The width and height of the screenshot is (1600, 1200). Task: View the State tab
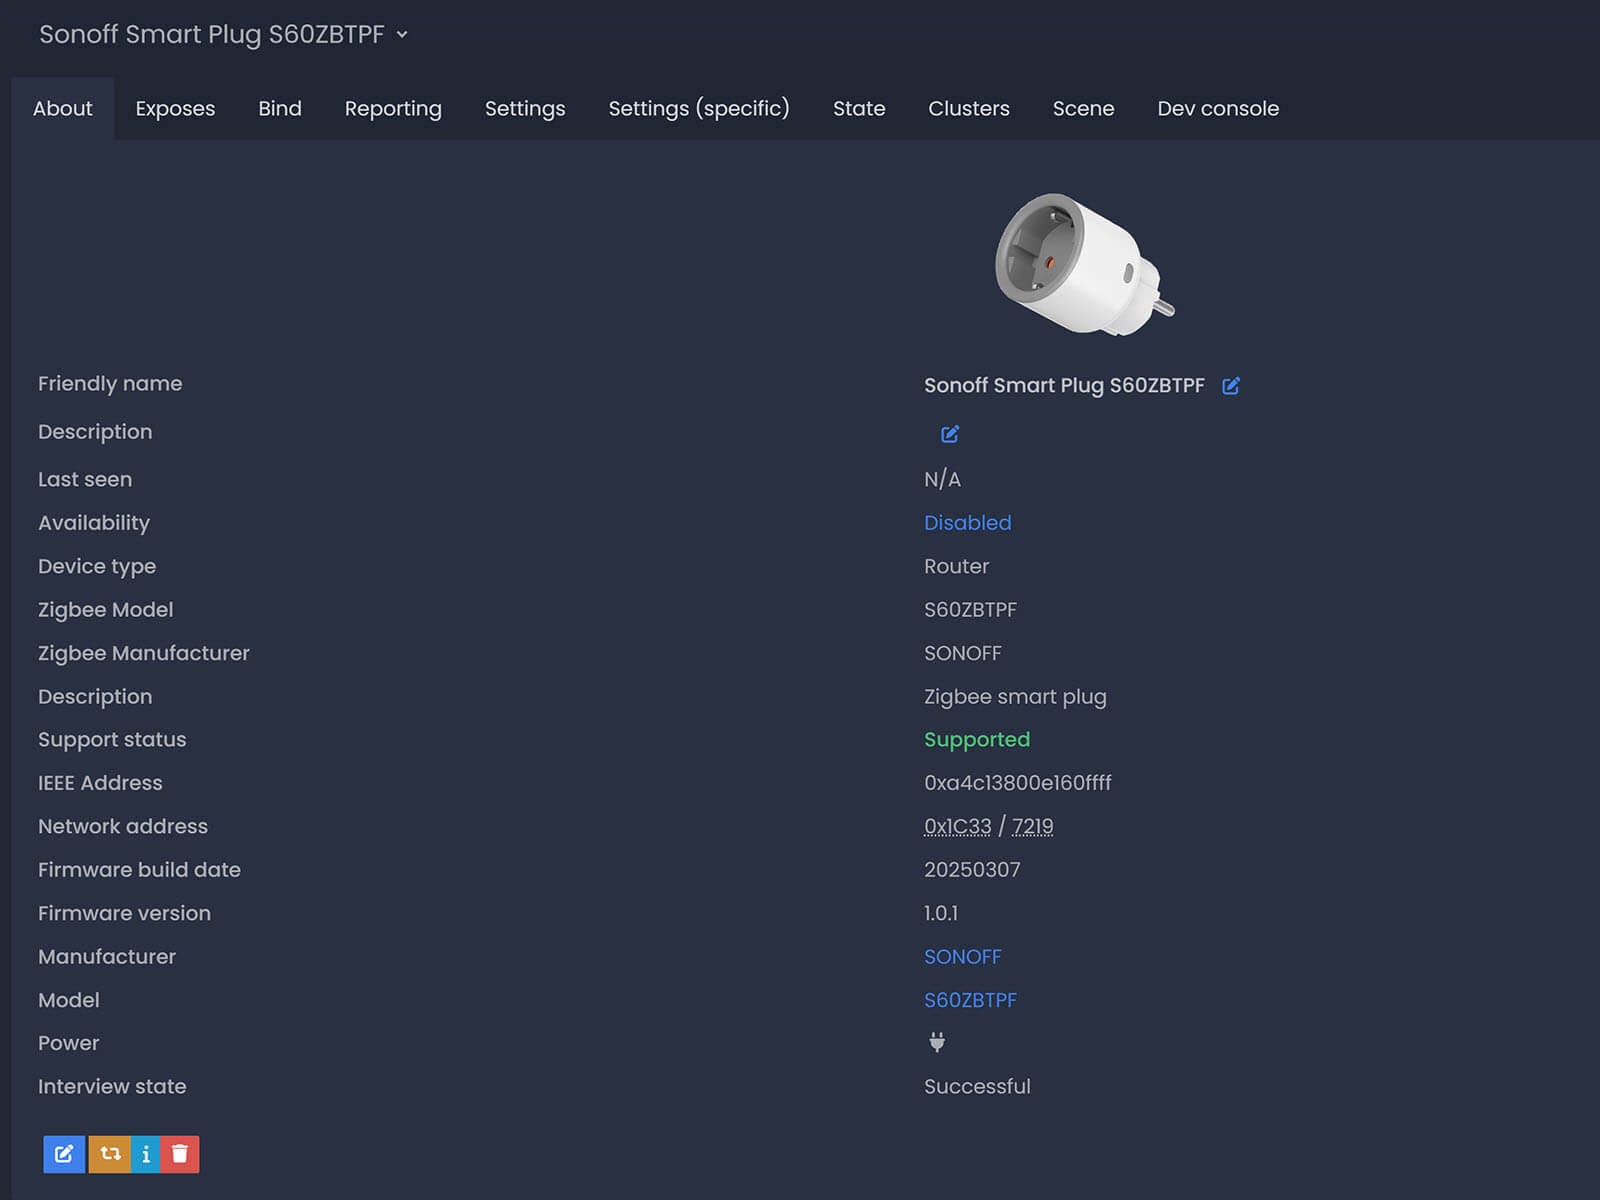tap(859, 108)
